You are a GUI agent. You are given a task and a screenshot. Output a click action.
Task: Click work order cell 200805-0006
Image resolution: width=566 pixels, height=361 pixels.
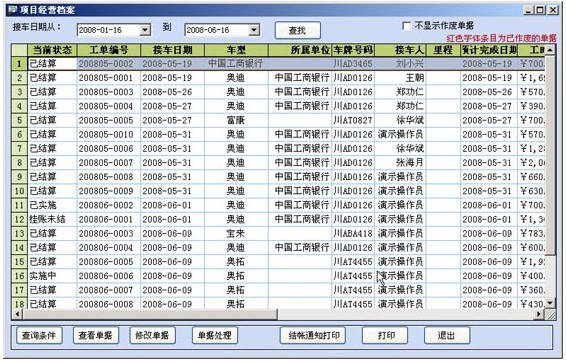109,148
